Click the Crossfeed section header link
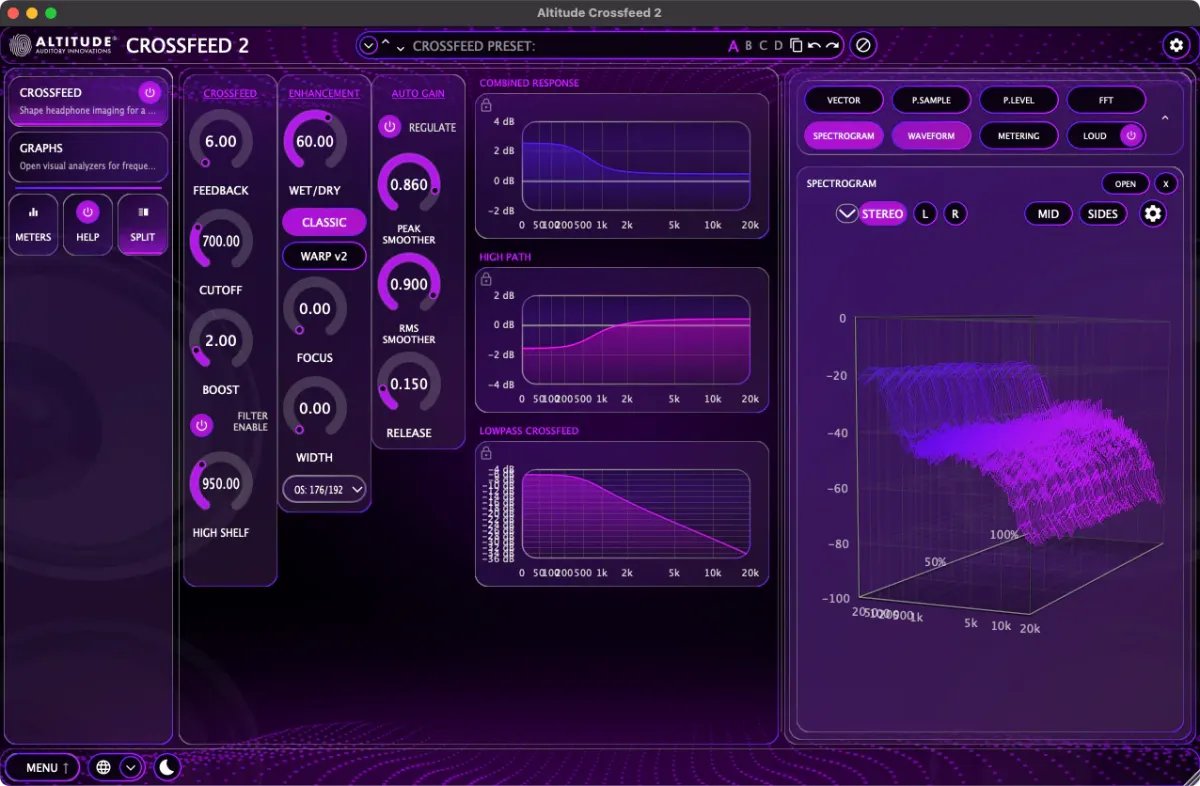Viewport: 1200px width, 786px height. coord(230,93)
